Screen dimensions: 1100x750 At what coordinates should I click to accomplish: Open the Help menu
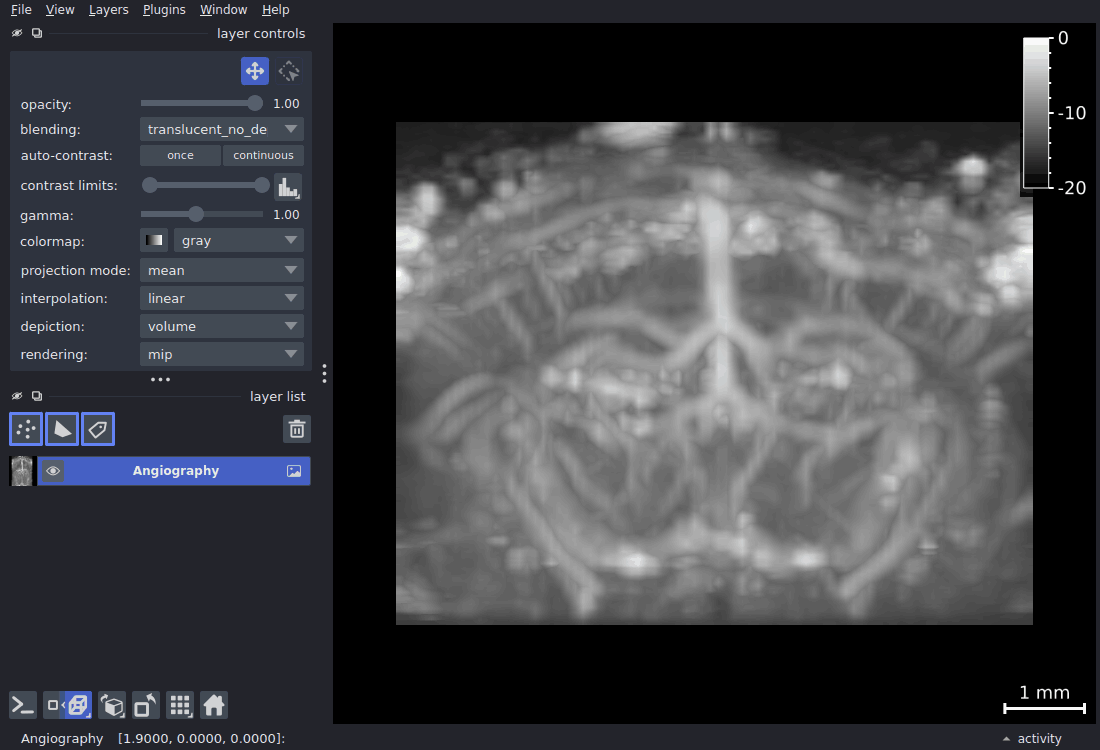click(x=275, y=10)
